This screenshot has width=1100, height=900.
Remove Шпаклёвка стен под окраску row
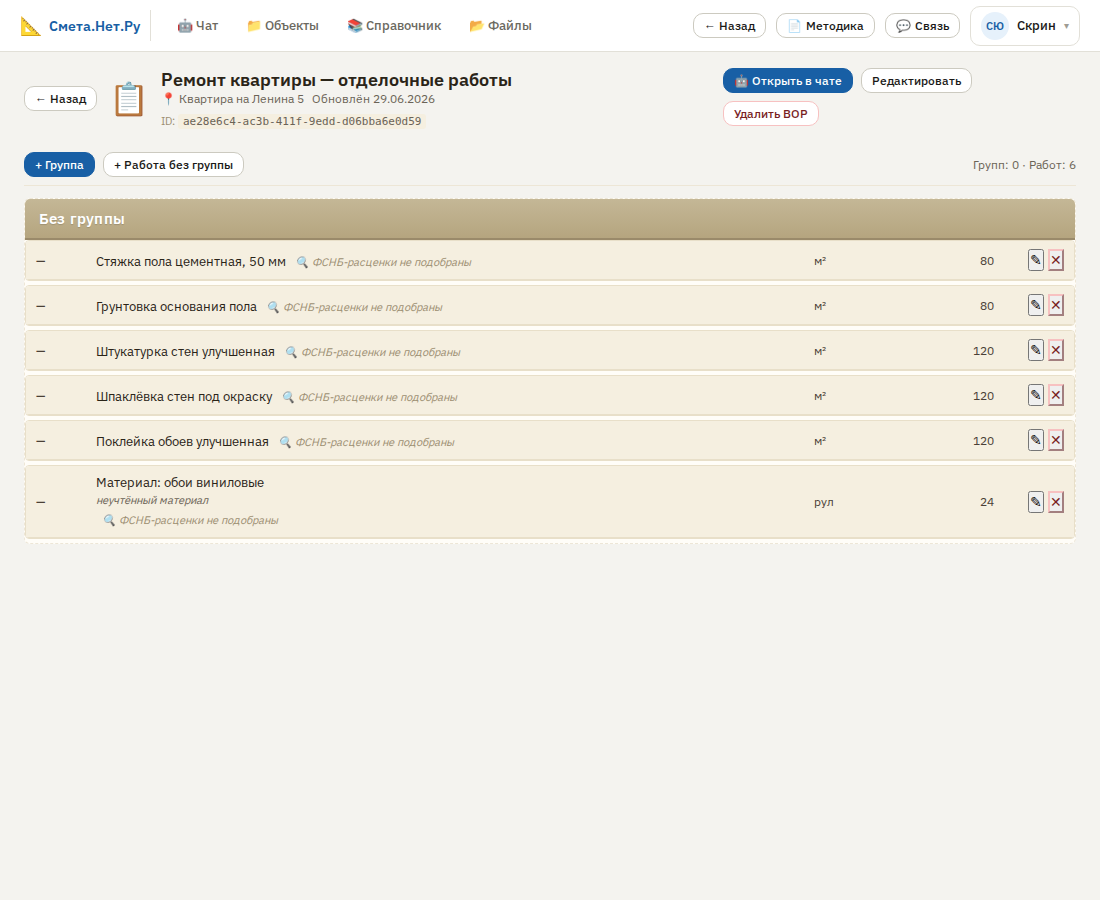coord(1056,395)
